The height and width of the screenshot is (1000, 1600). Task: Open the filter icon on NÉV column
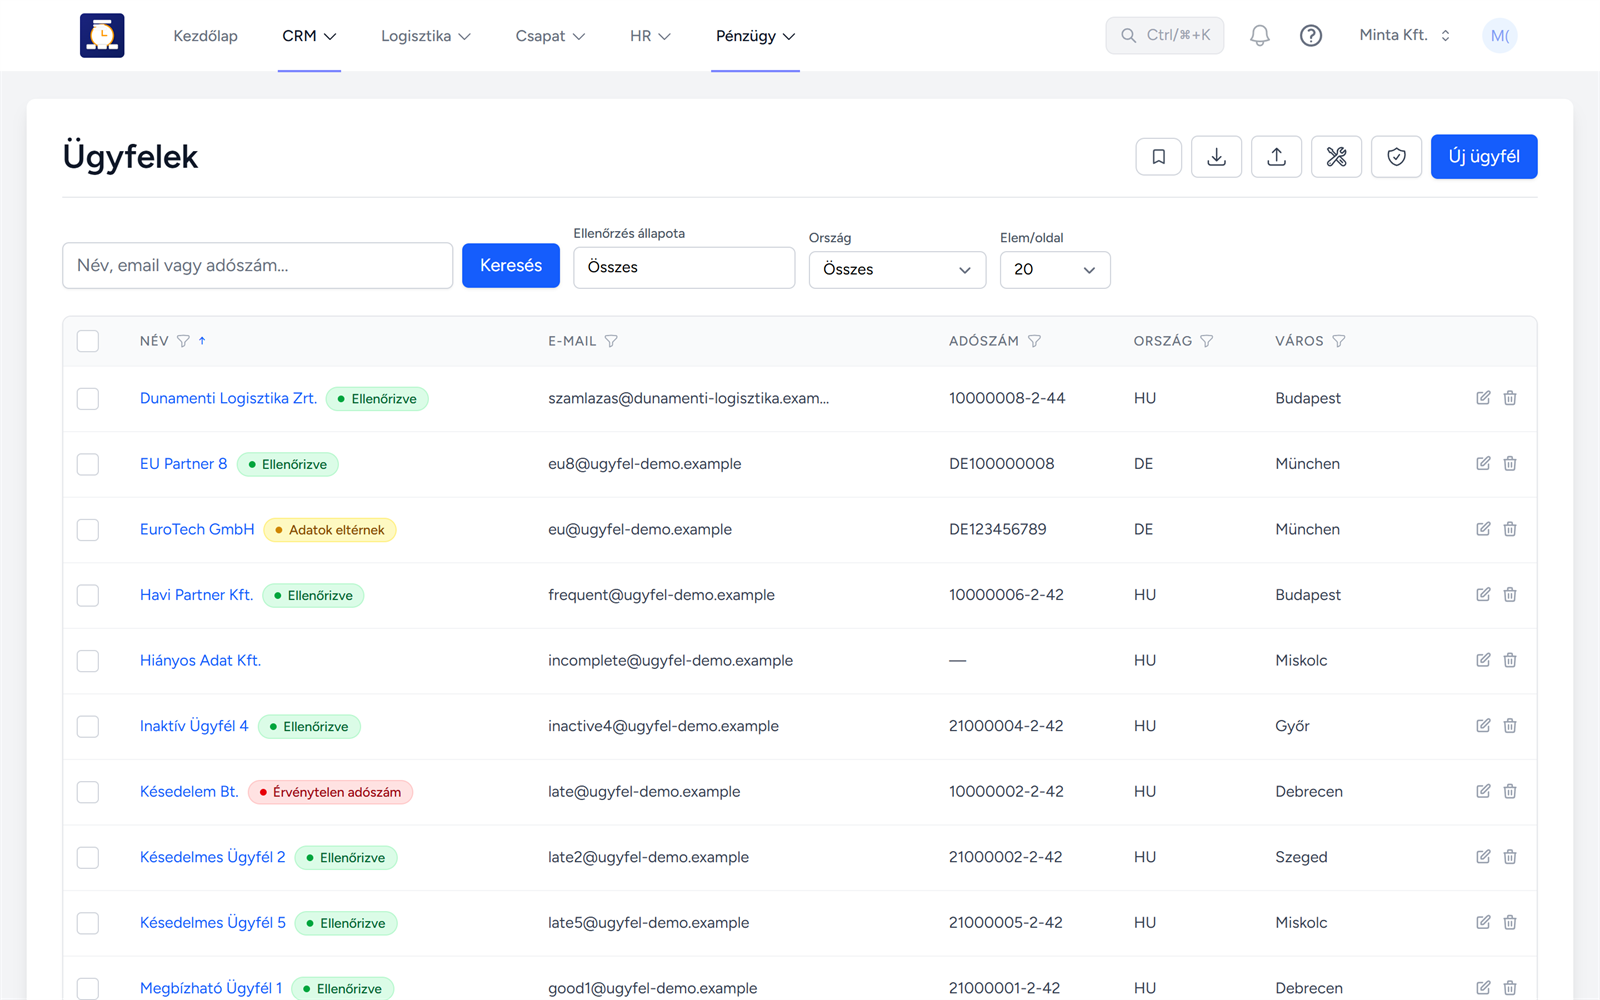(183, 341)
